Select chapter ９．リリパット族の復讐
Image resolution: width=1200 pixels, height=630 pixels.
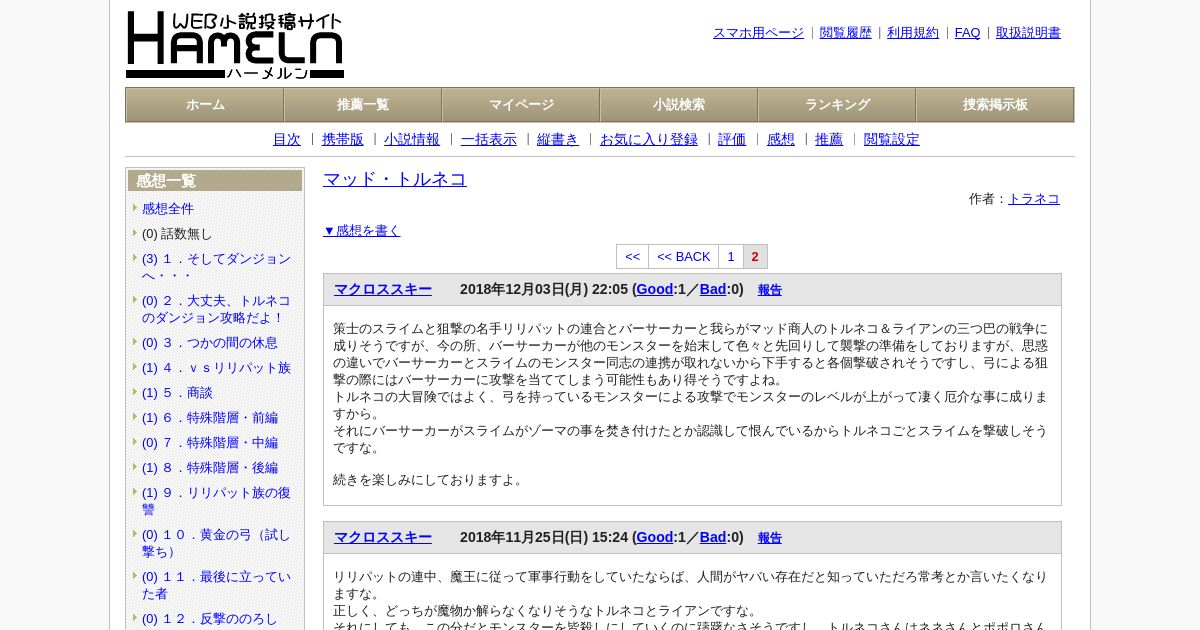(x=216, y=501)
